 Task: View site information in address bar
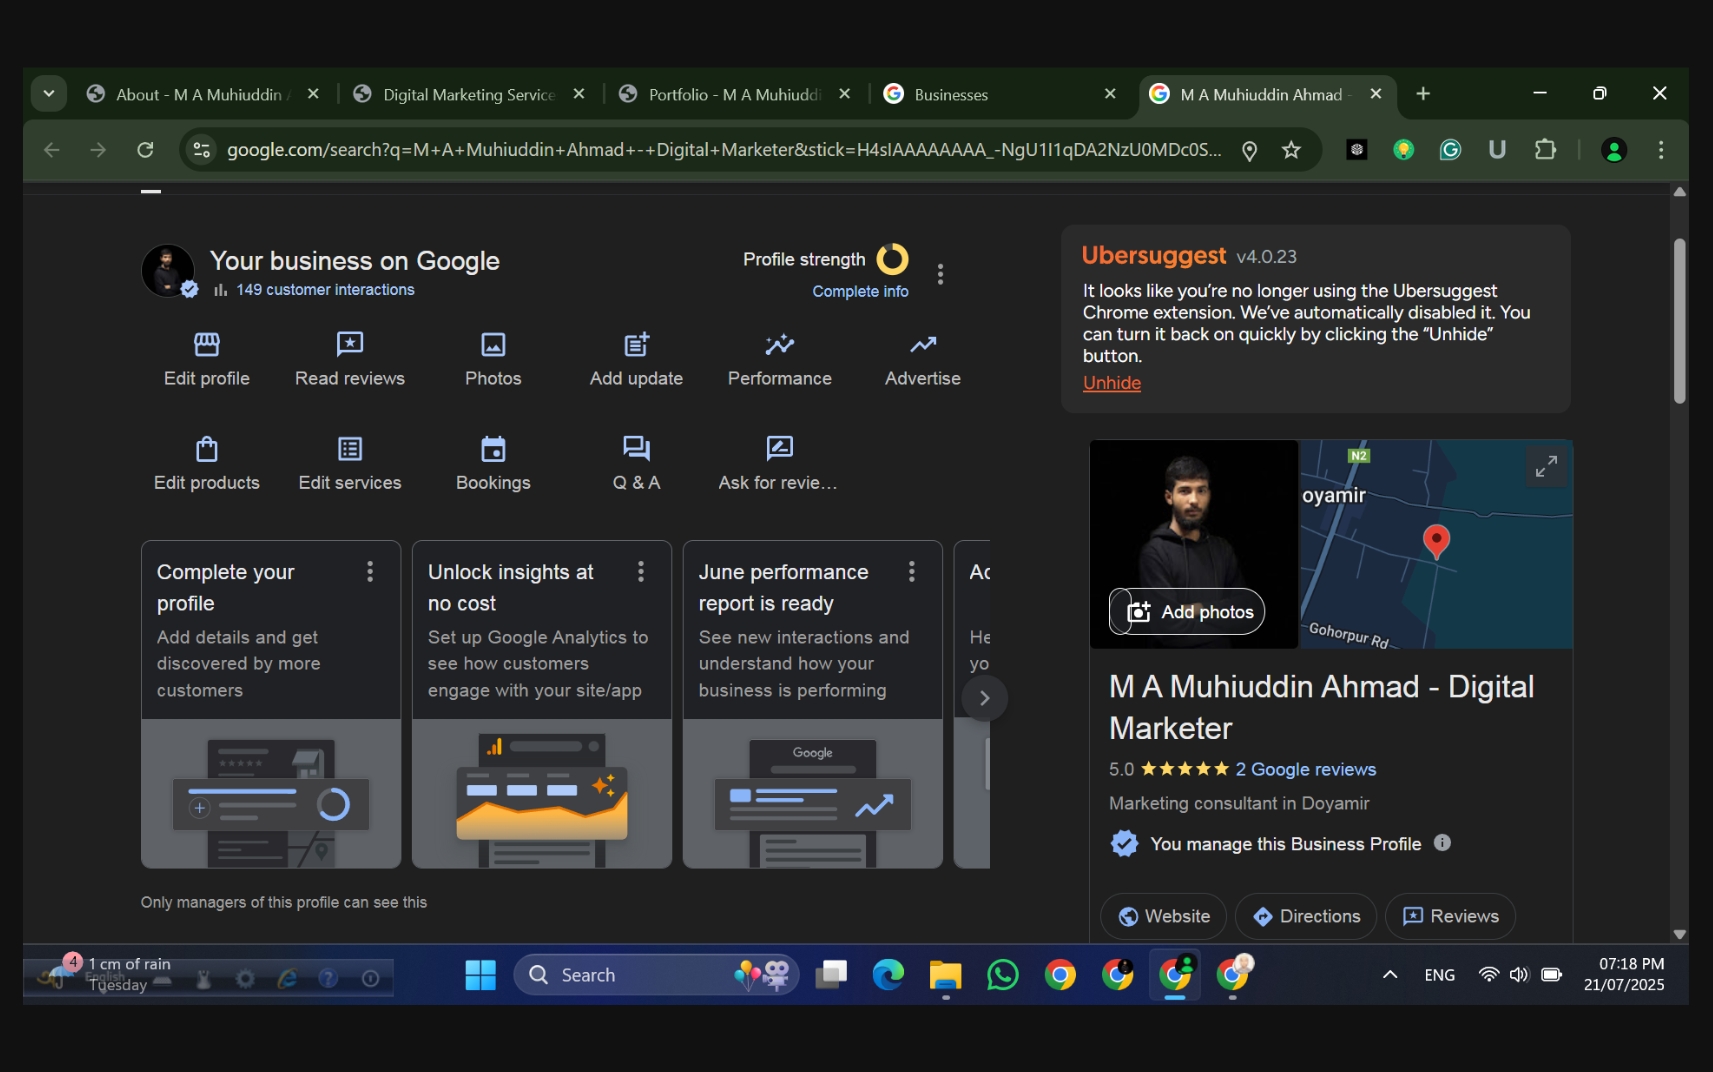tap(201, 150)
